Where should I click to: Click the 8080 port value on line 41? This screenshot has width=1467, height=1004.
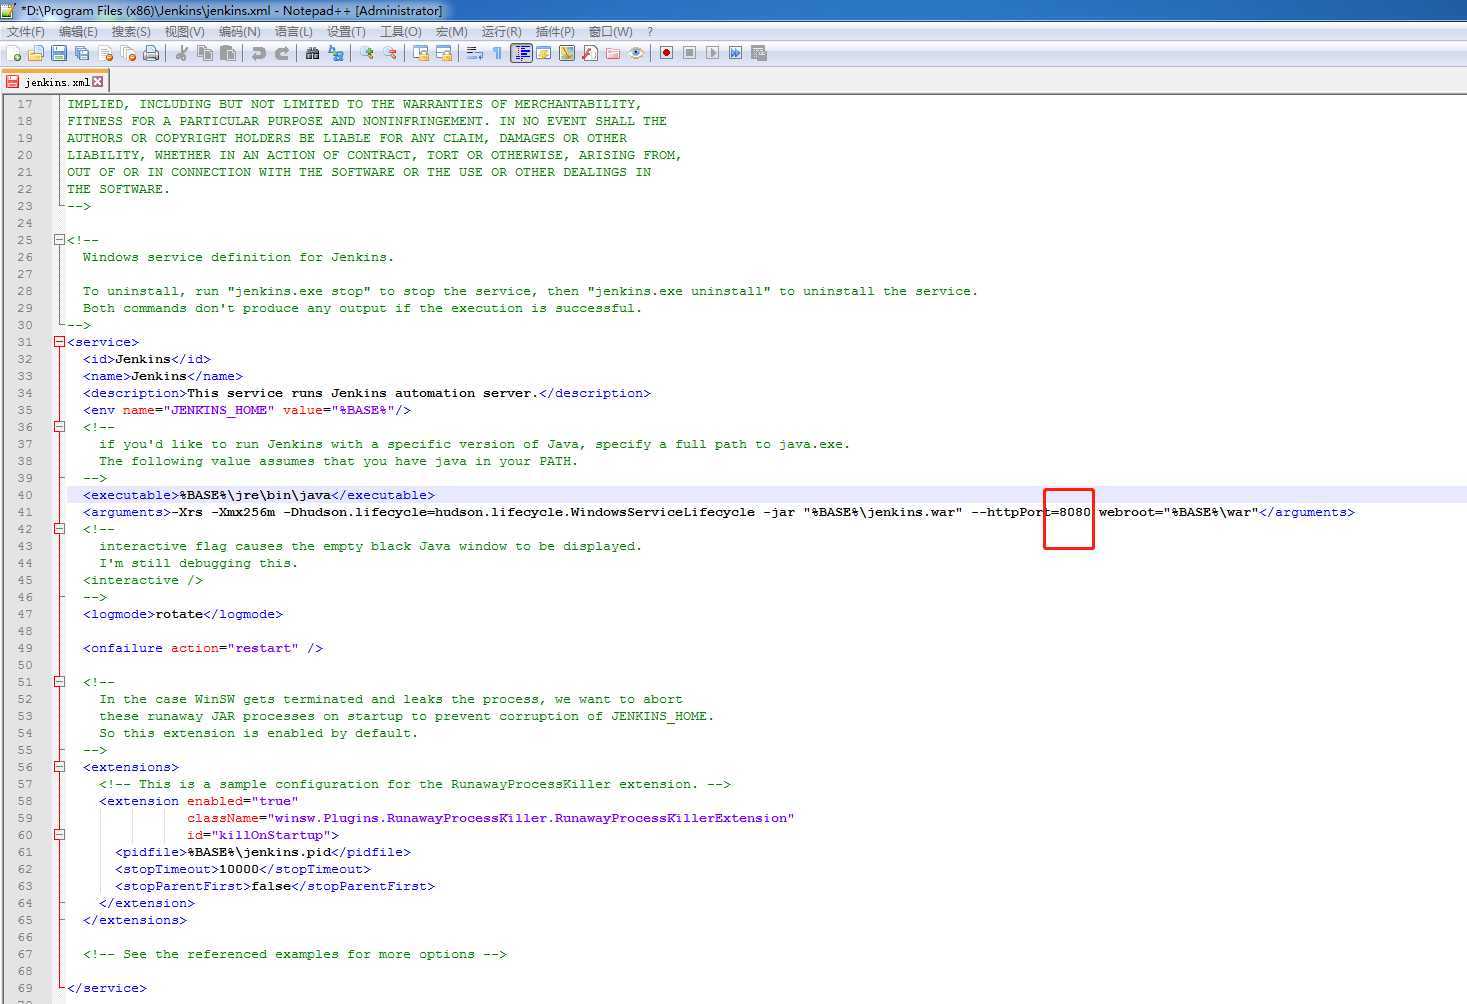point(1075,512)
